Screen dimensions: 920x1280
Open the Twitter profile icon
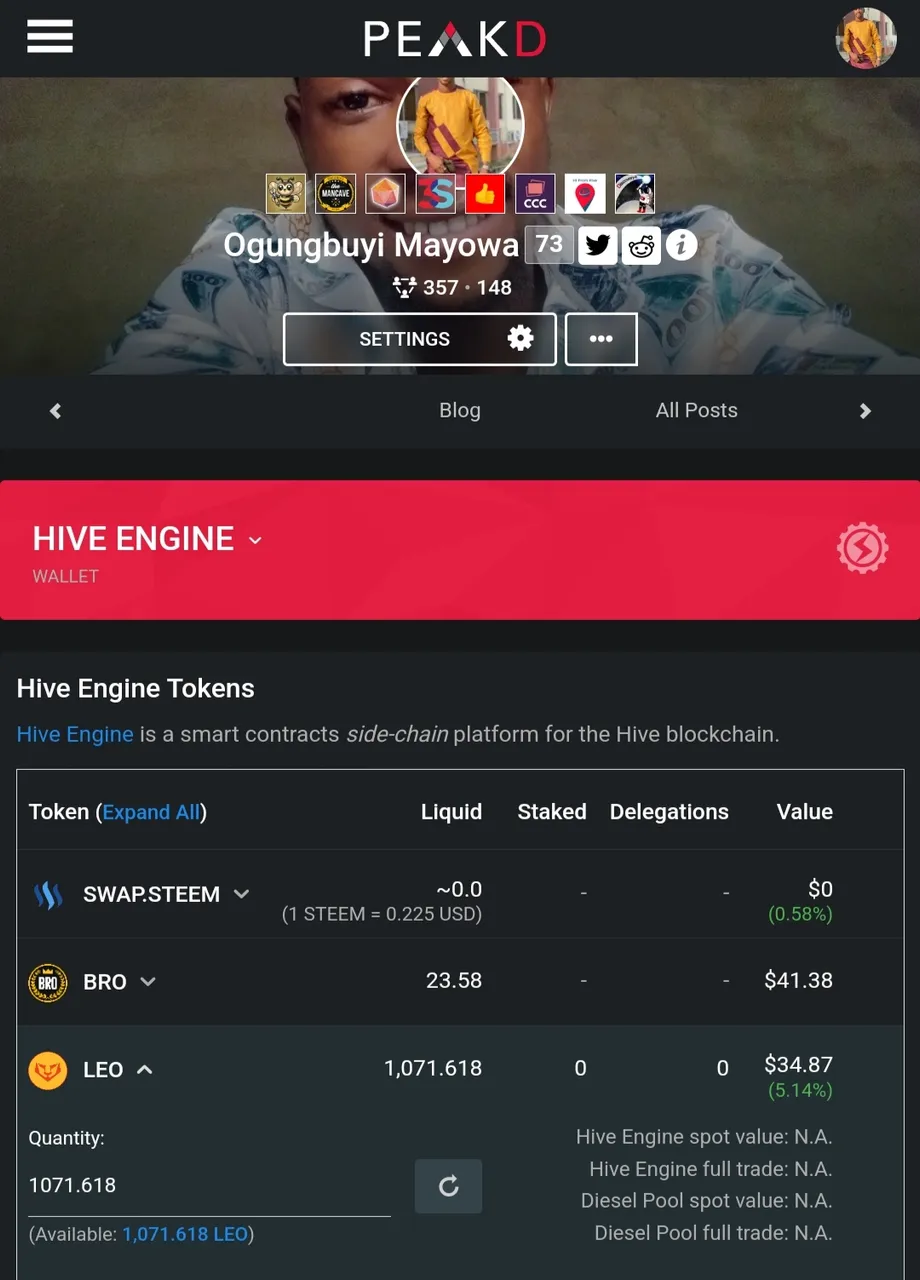(x=597, y=244)
